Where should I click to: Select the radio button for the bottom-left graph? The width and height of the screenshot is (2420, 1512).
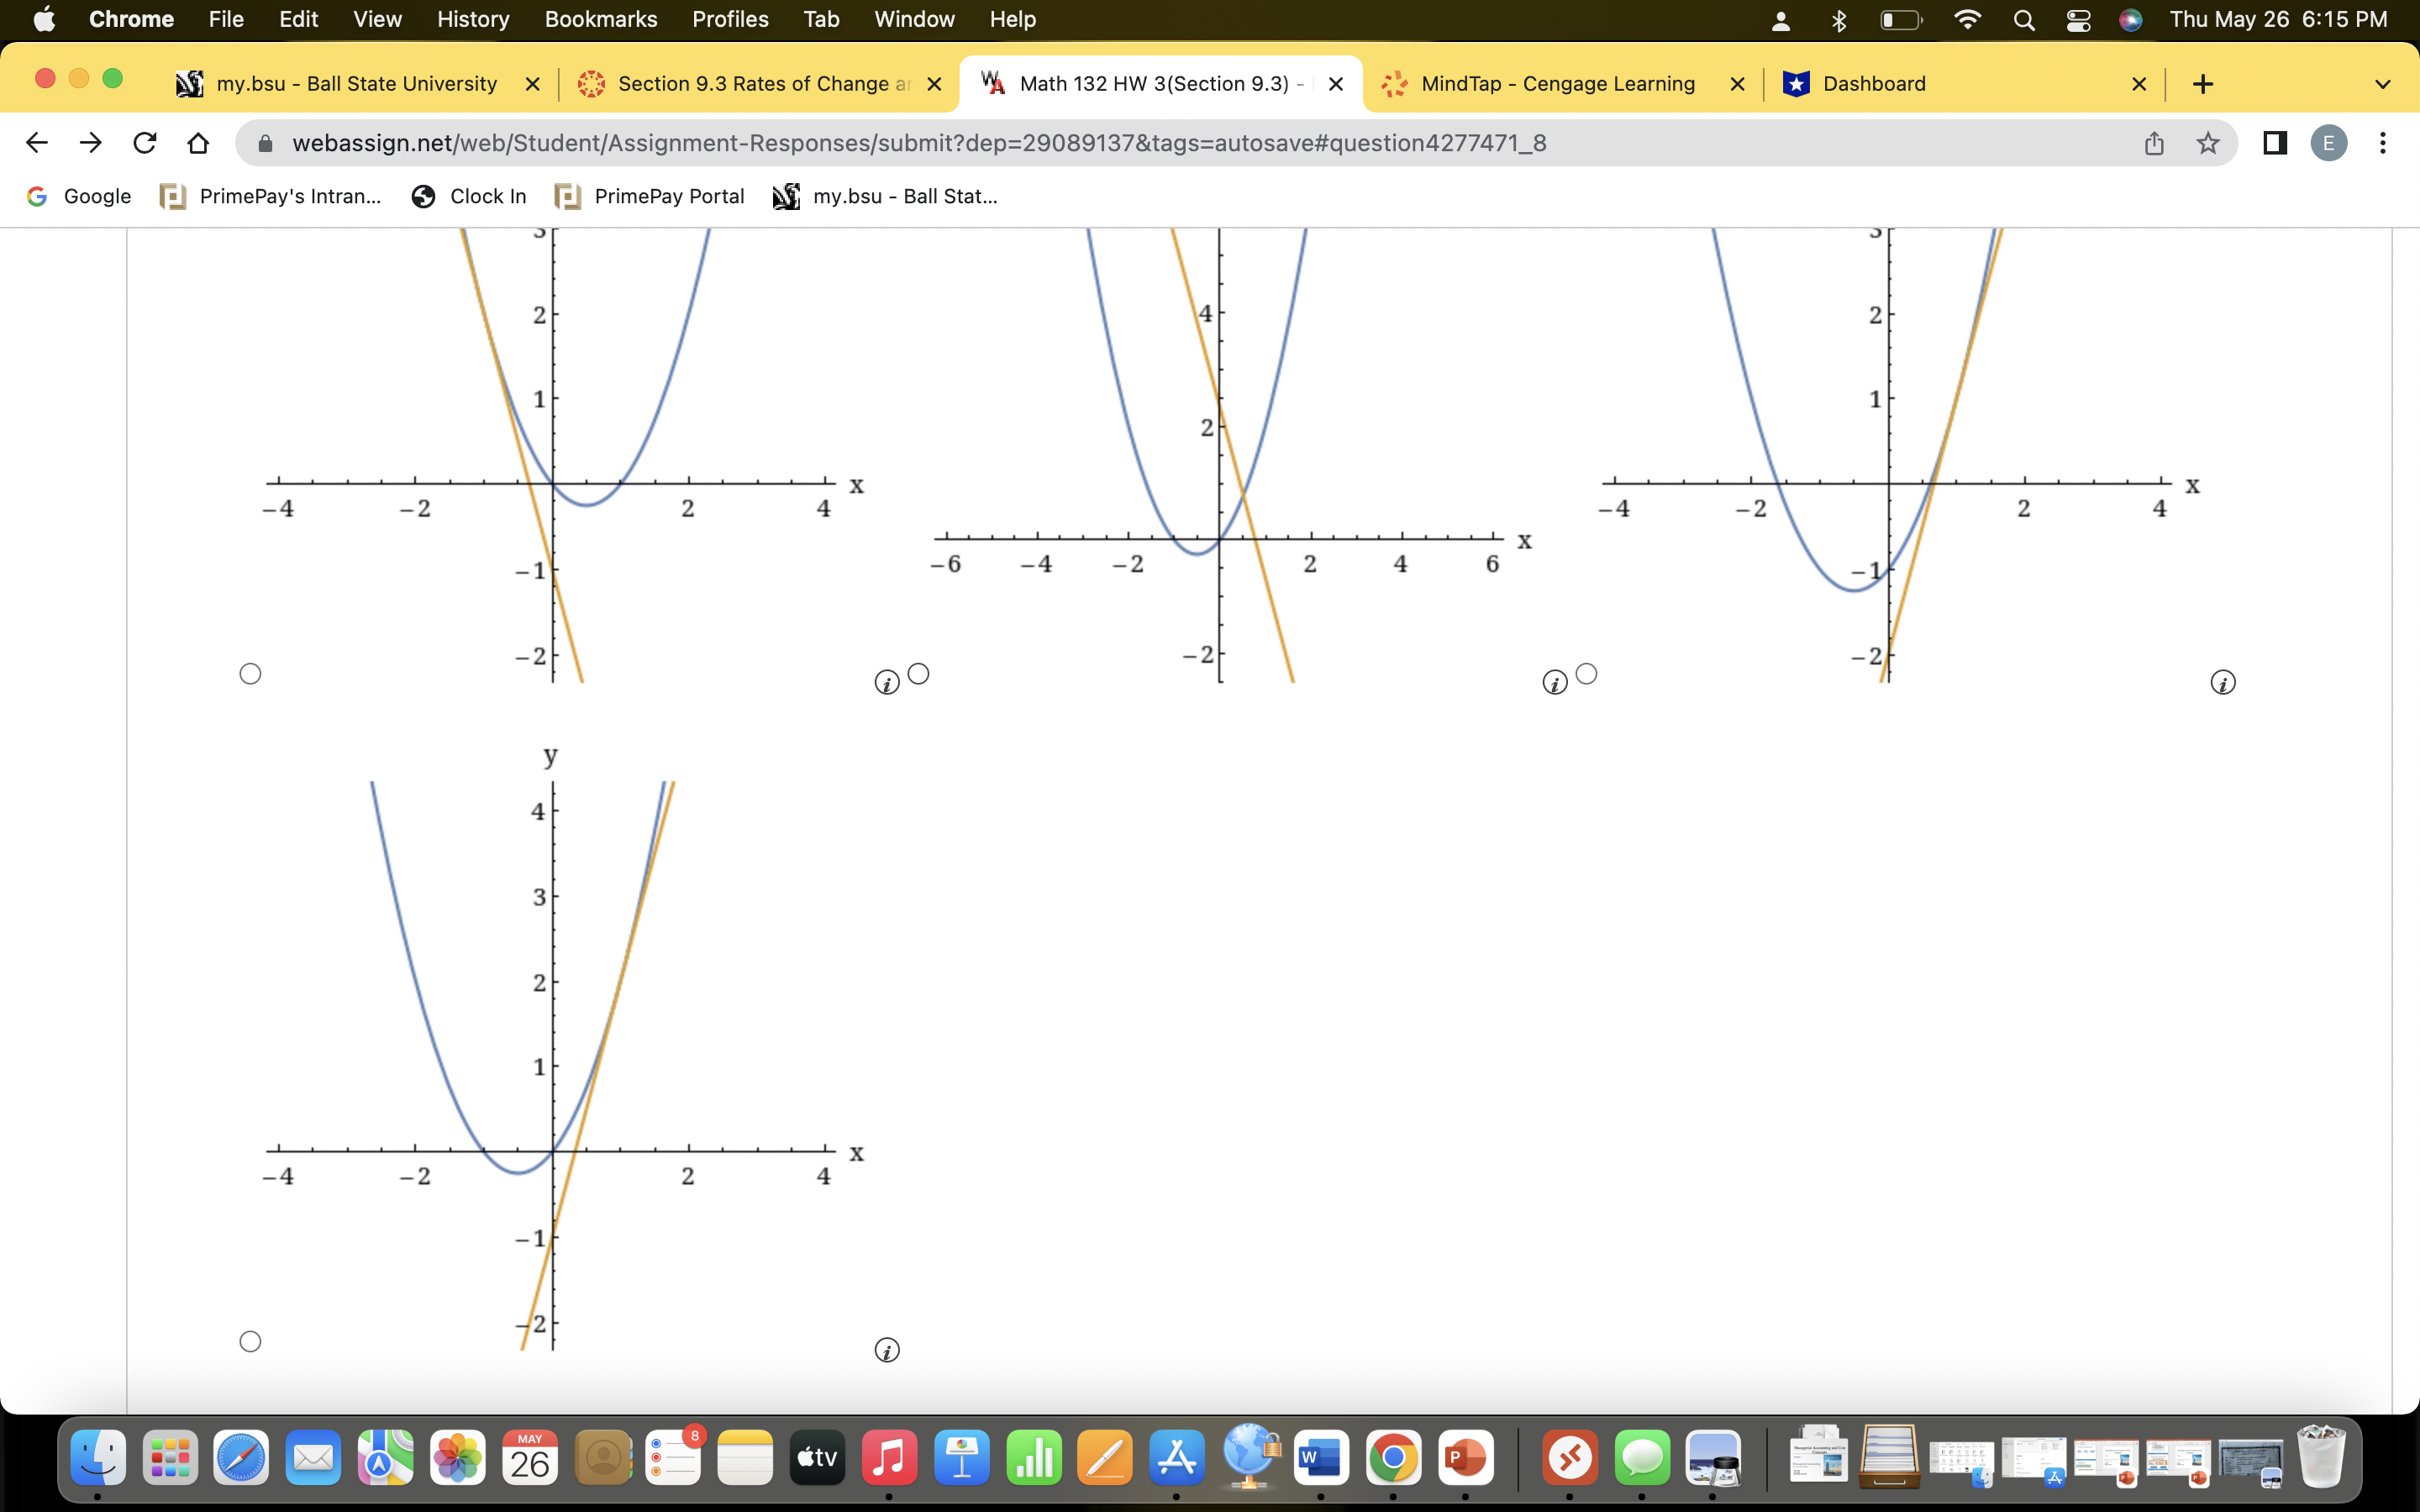pyautogui.click(x=250, y=1340)
